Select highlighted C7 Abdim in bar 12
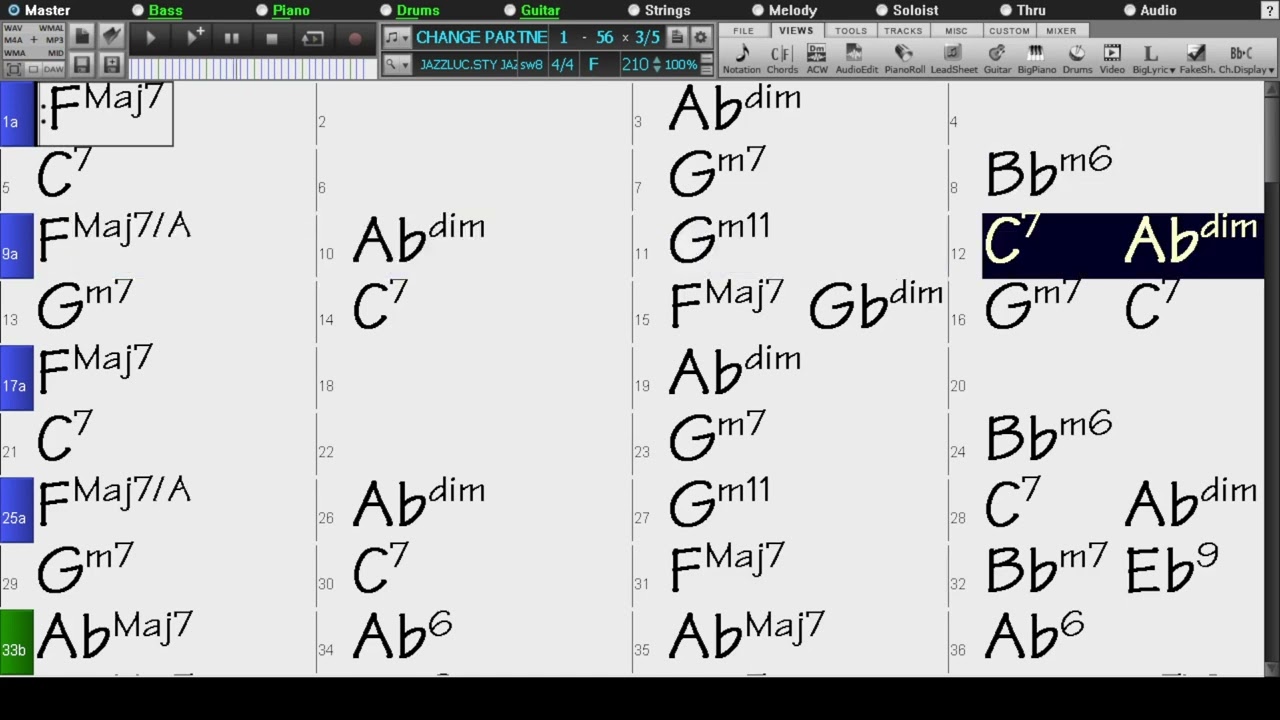Screen dimensions: 1280x720 tap(1122, 246)
